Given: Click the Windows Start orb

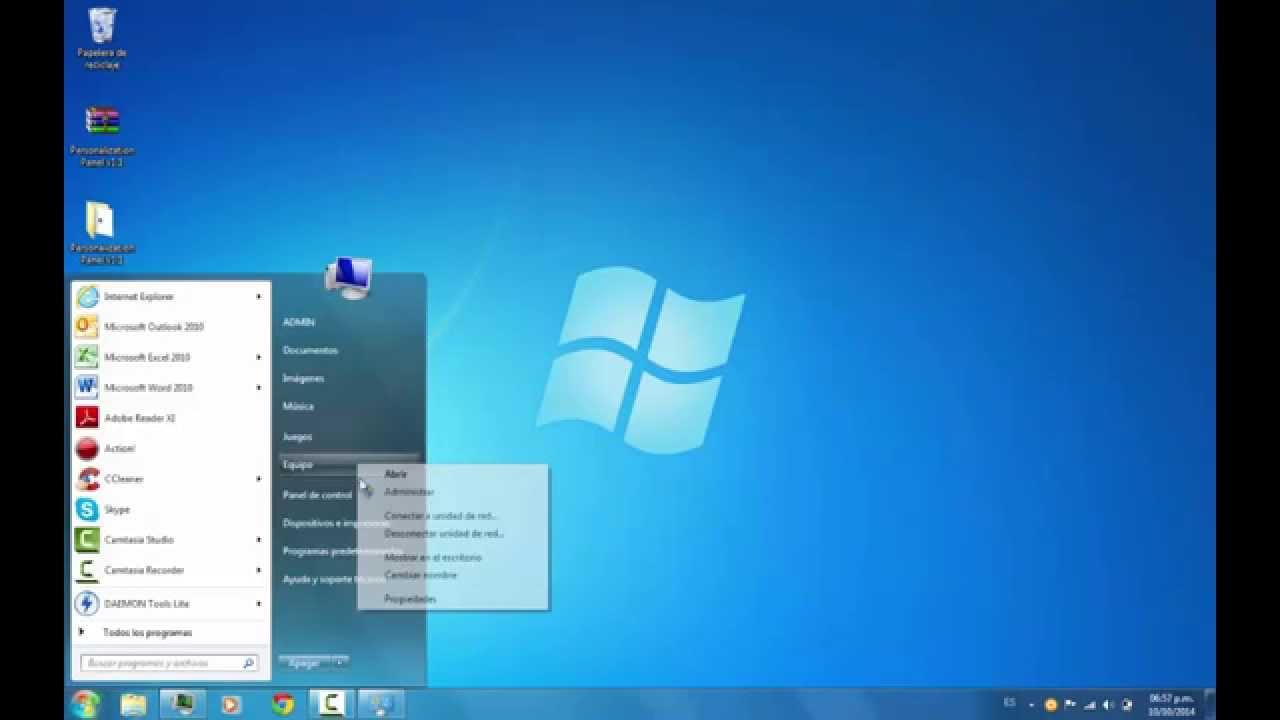Looking at the screenshot, I should (86, 704).
